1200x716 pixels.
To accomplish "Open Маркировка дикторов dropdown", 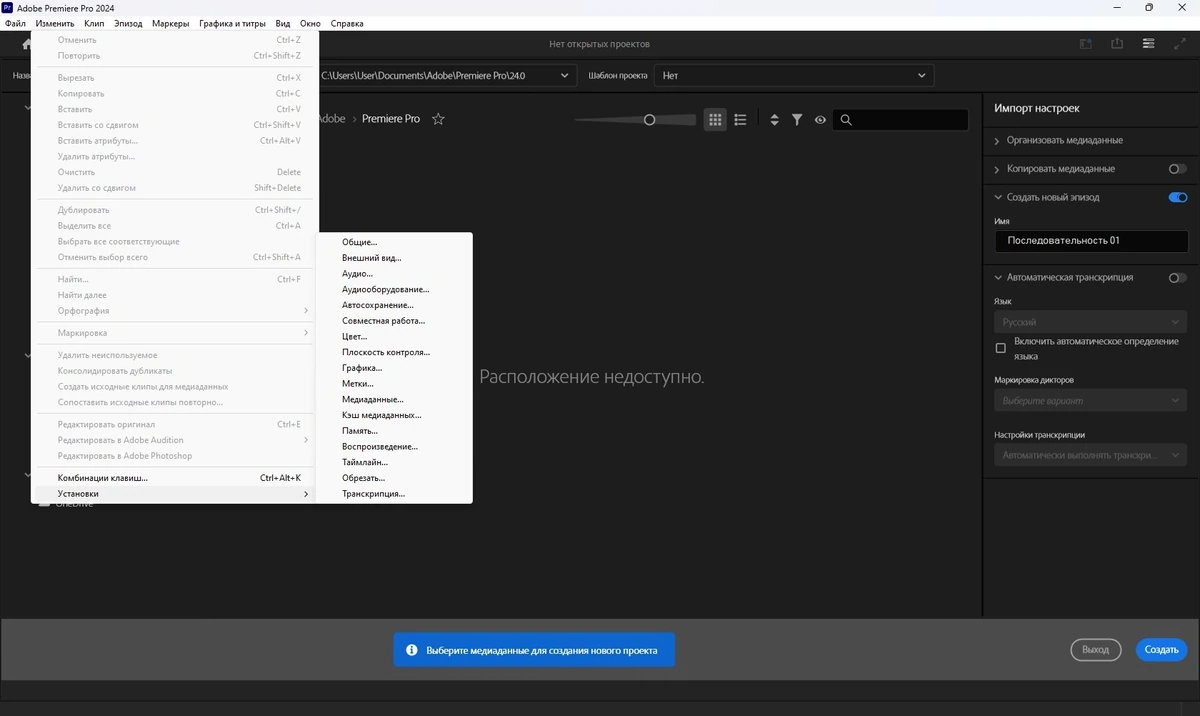I will click(1090, 400).
